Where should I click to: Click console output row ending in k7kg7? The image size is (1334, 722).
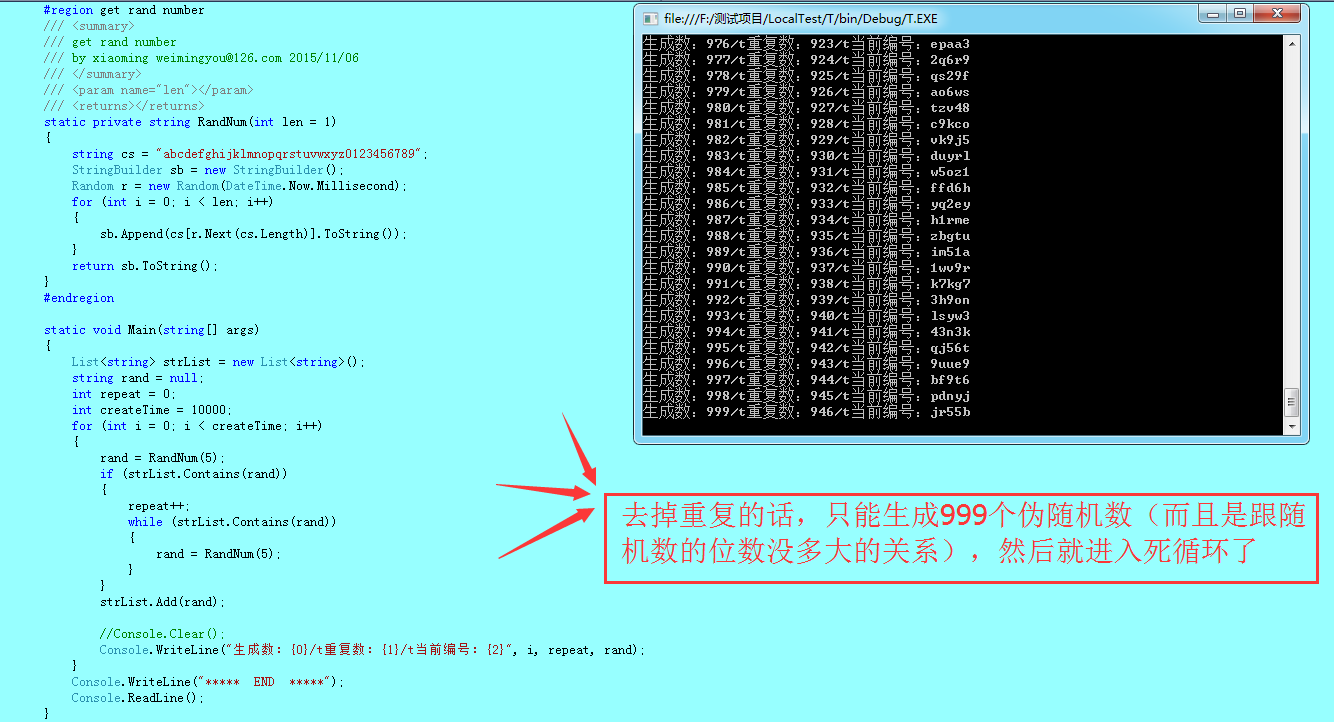click(806, 284)
